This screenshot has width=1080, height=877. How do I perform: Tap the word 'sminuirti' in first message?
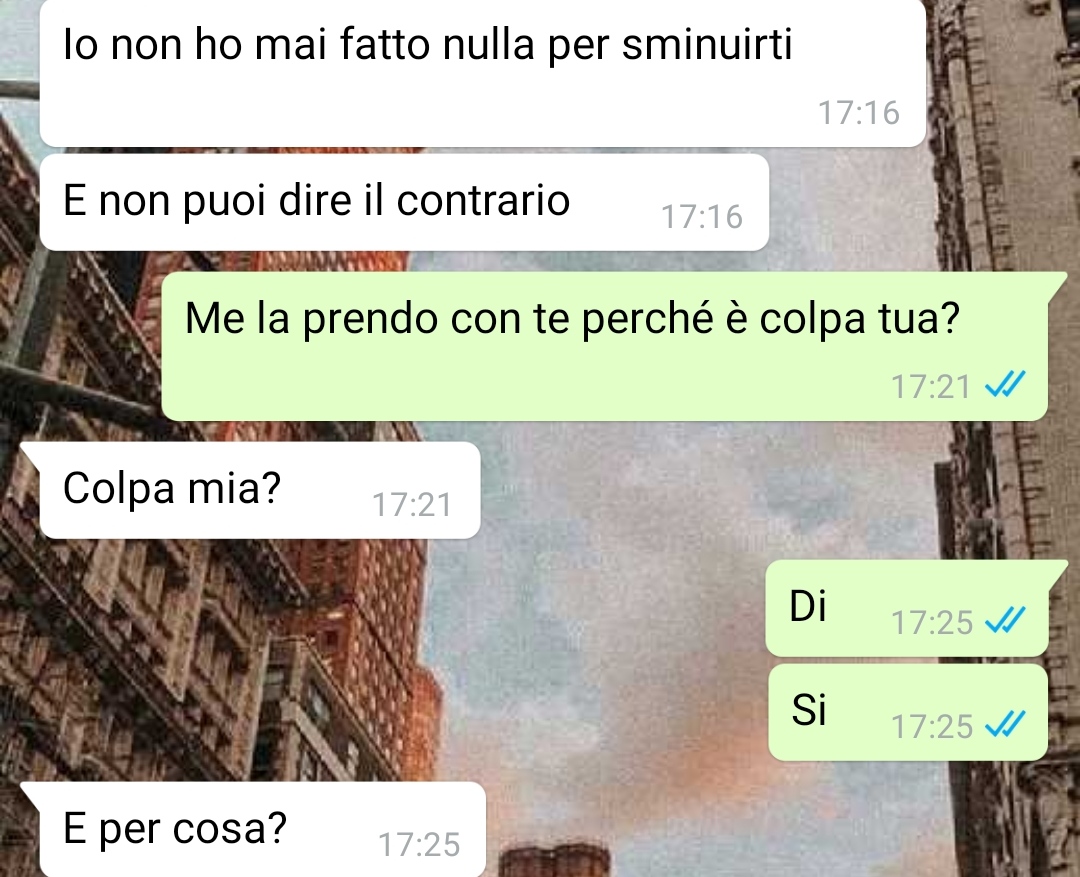(707, 44)
